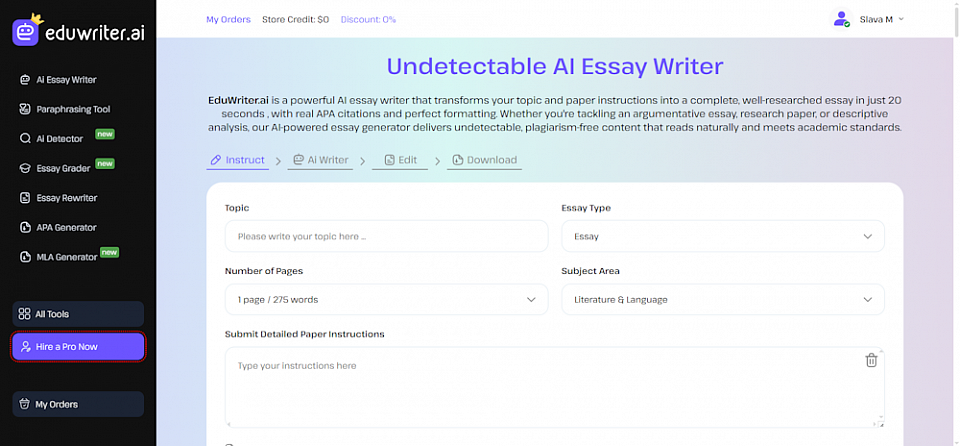Click the trash icon in instructions box
This screenshot has height=446, width=960.
[x=871, y=360]
